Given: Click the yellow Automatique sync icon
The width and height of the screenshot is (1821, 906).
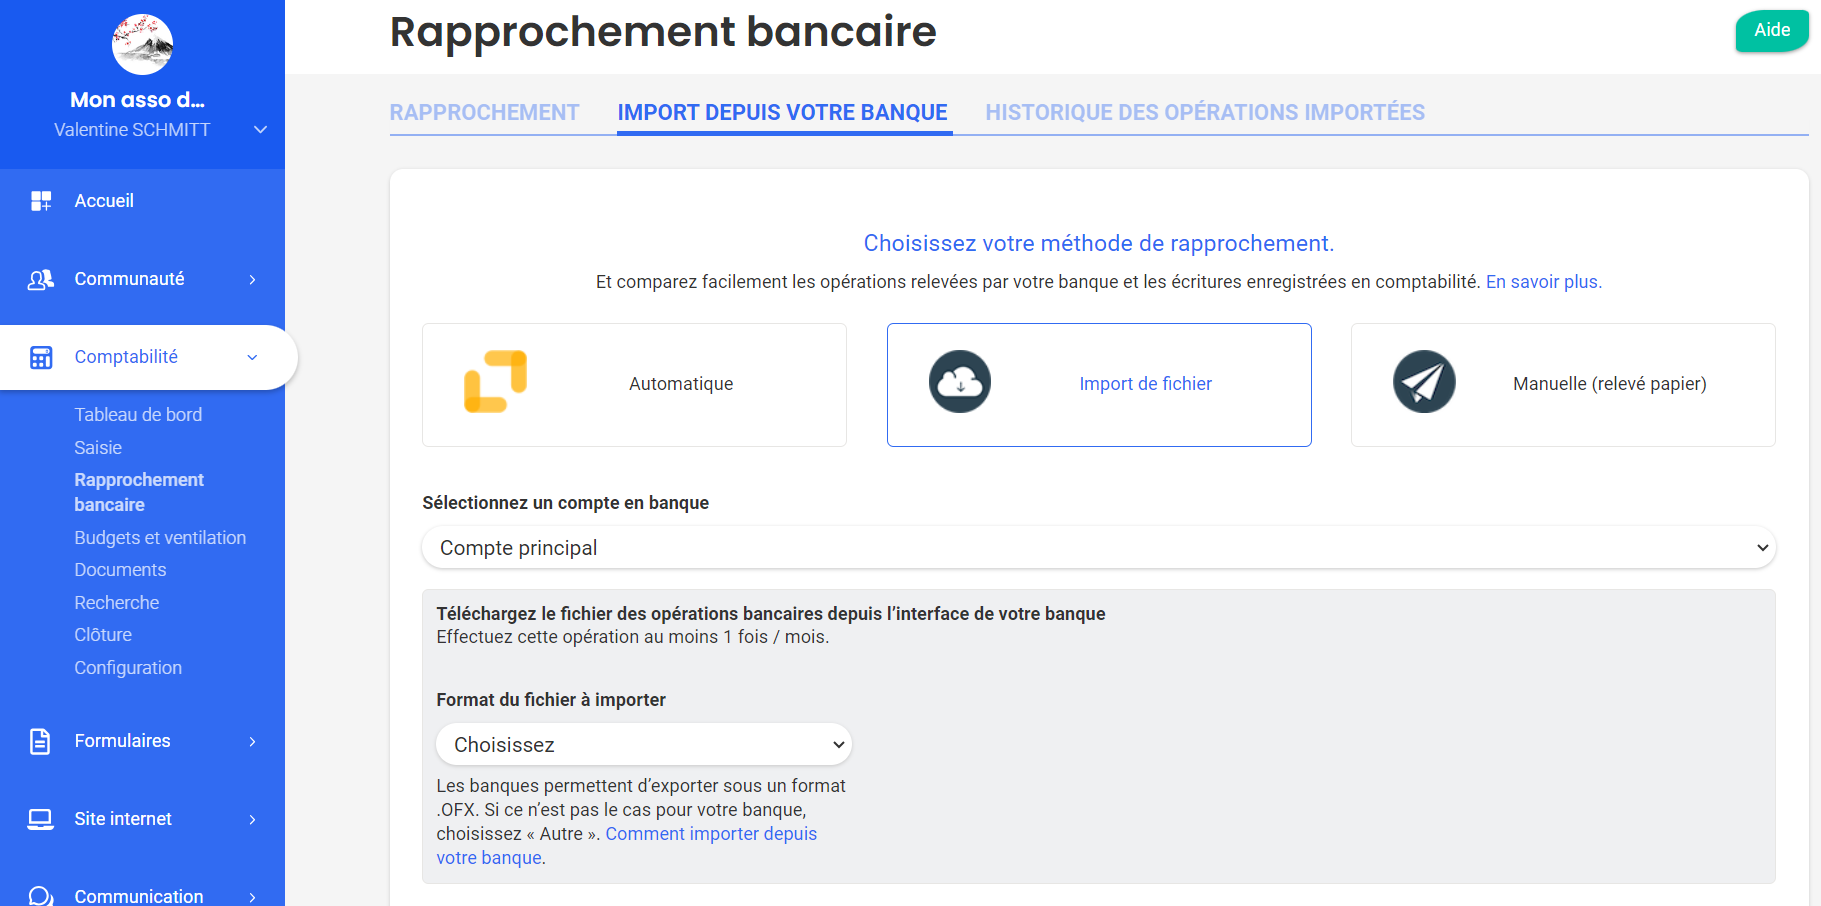Looking at the screenshot, I should pos(496,381).
